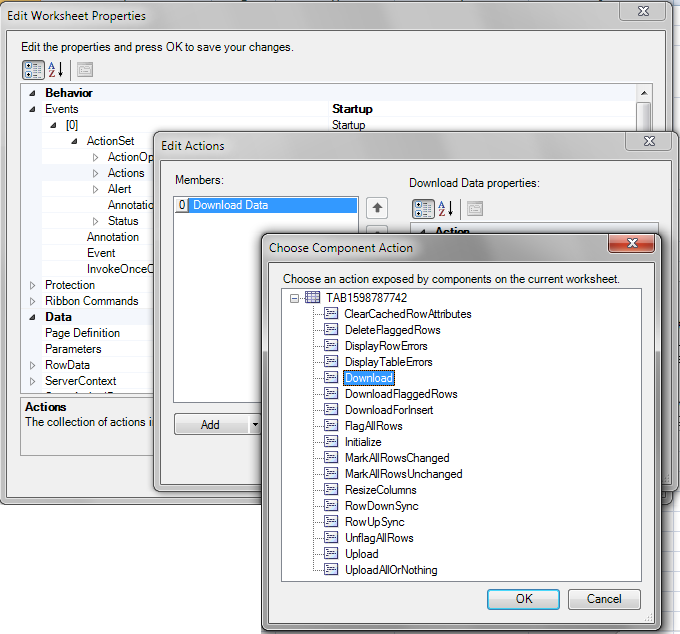Viewport: 680px width, 634px height.
Task: Collapse the ActionSet property
Action: tap(75, 141)
